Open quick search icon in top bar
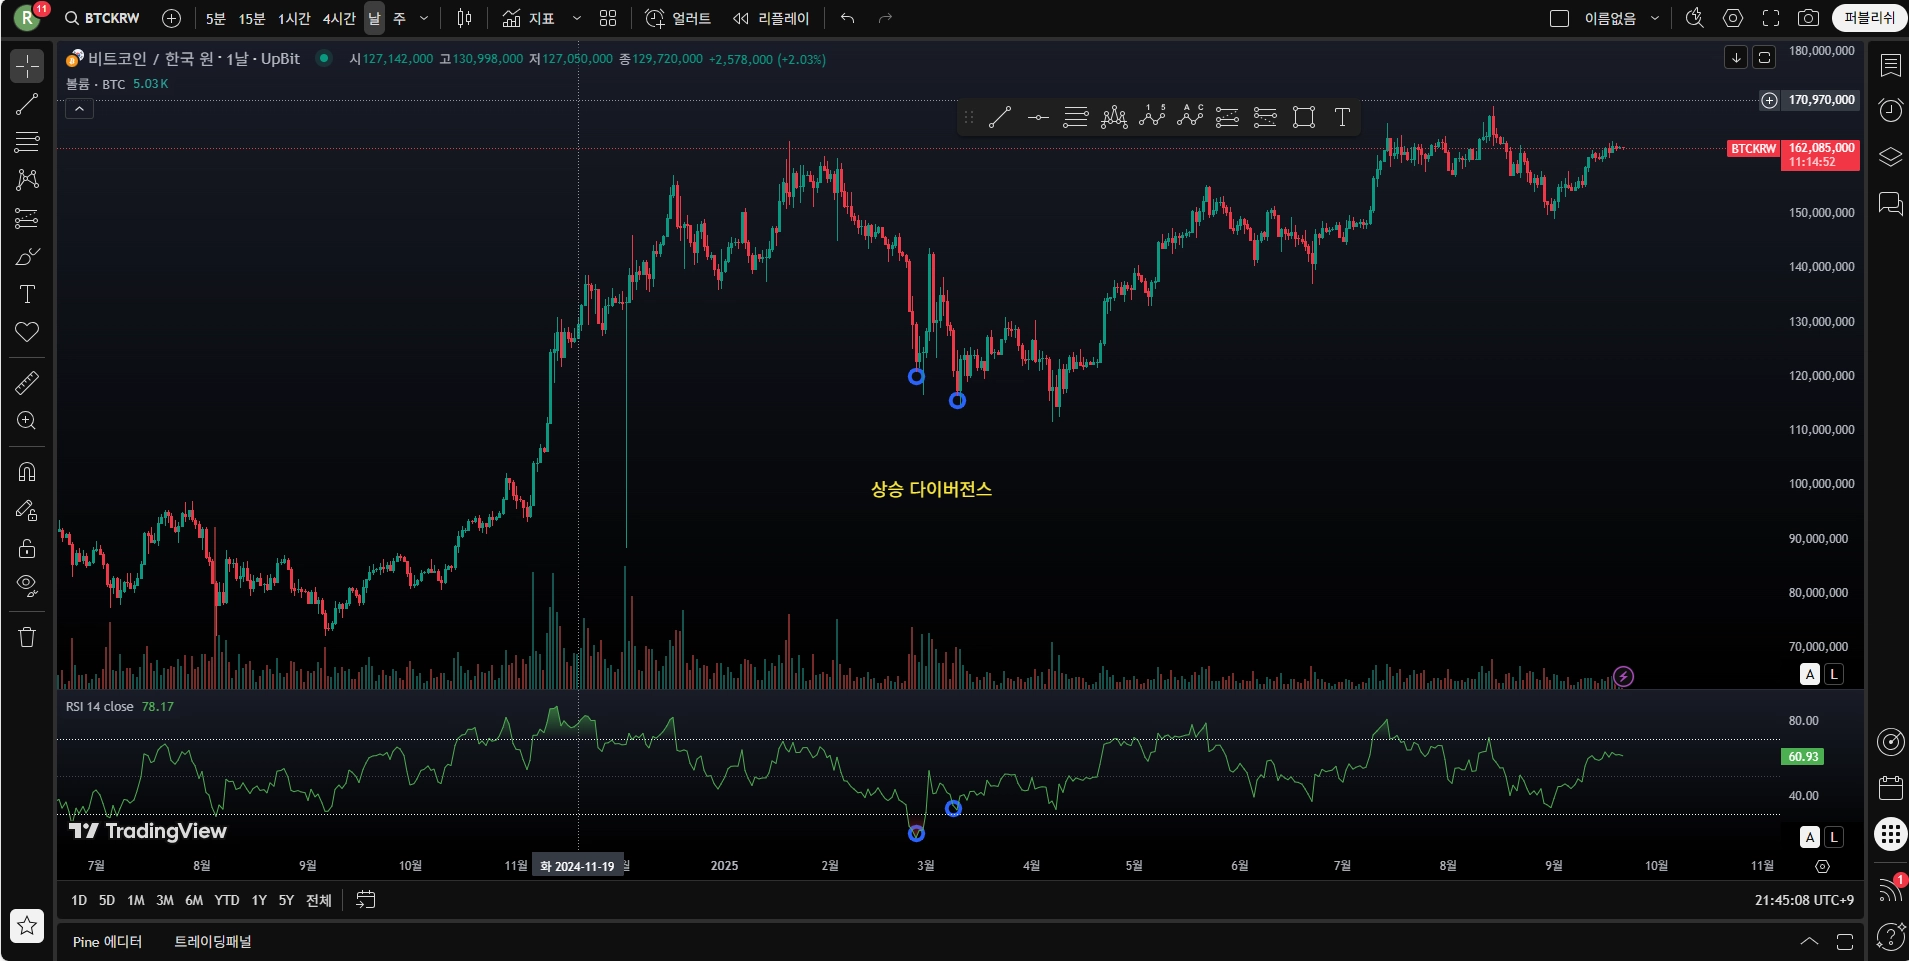Screen dimensions: 1909x961 point(1695,18)
